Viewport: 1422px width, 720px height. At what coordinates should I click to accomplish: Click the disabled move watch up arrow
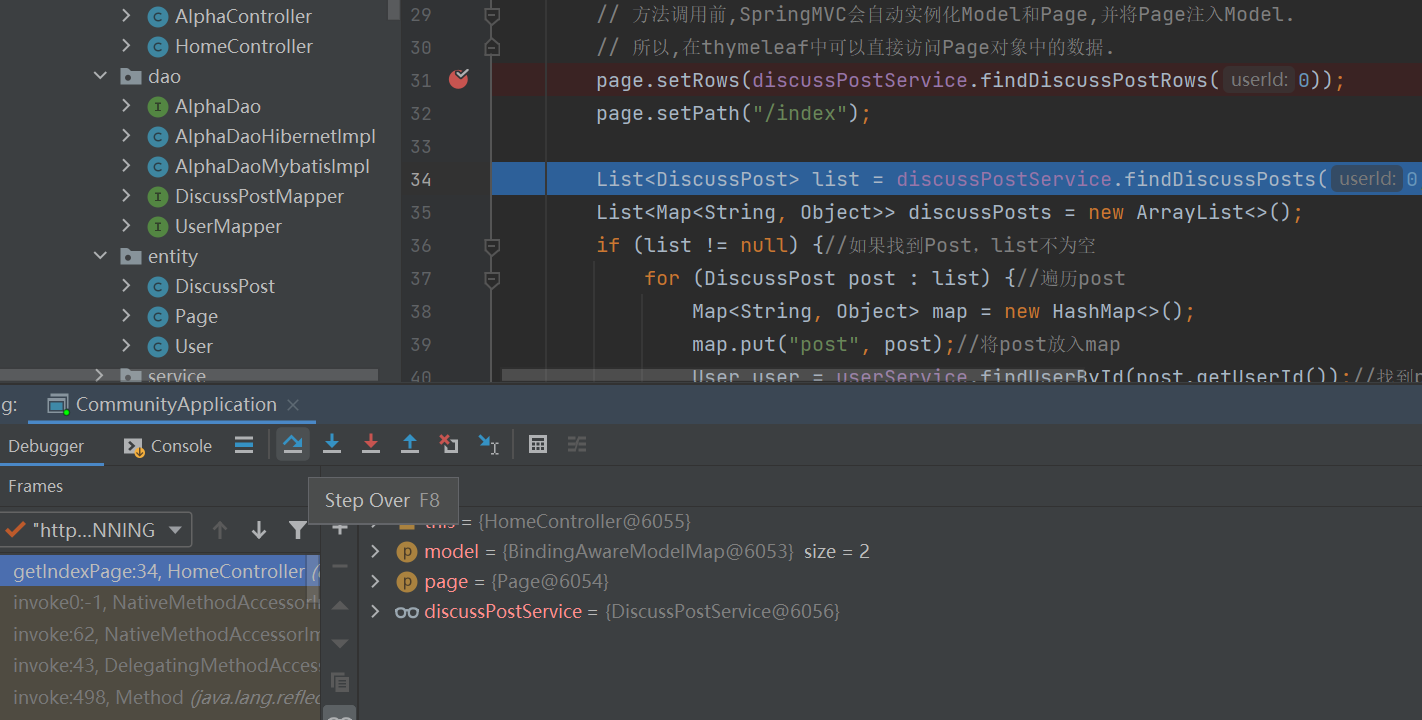(340, 605)
